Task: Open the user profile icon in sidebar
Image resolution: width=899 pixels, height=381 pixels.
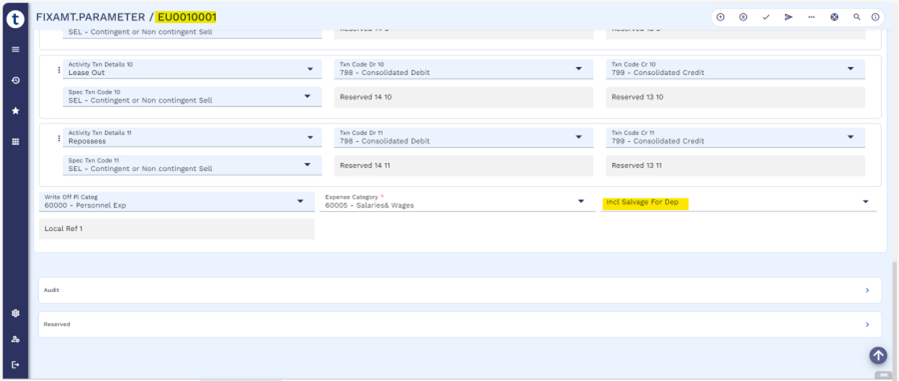Action: [x=15, y=339]
